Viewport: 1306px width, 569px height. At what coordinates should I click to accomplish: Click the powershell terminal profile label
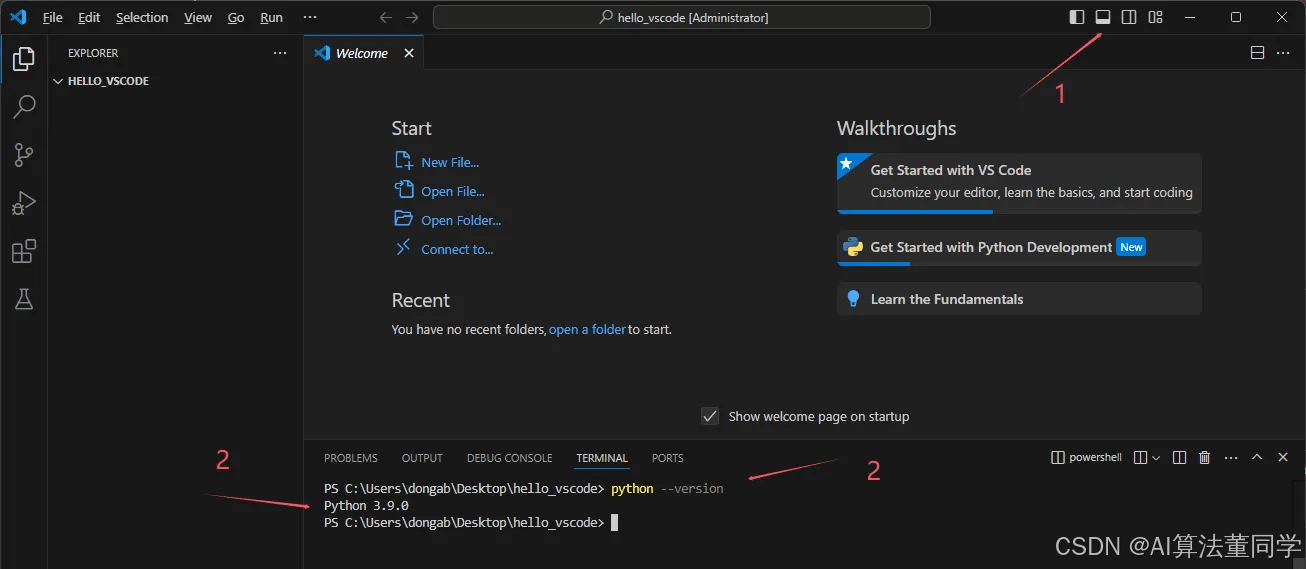1087,457
